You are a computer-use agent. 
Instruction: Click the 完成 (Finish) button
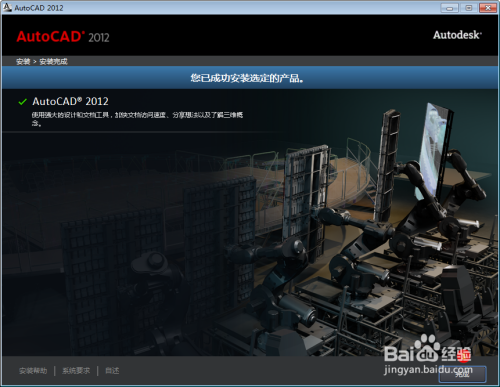tap(462, 374)
